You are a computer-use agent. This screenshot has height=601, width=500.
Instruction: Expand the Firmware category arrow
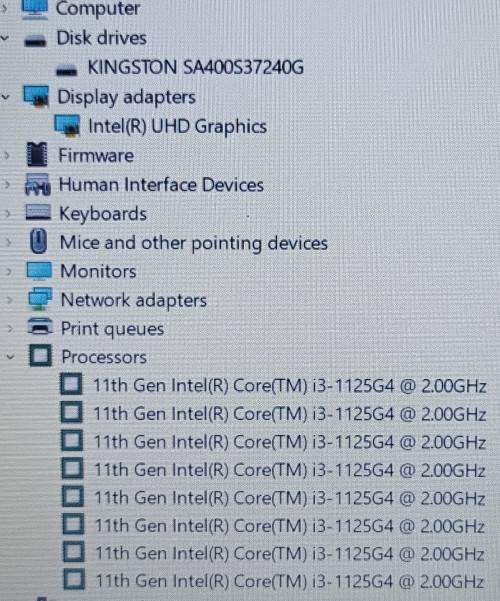click(x=7, y=155)
